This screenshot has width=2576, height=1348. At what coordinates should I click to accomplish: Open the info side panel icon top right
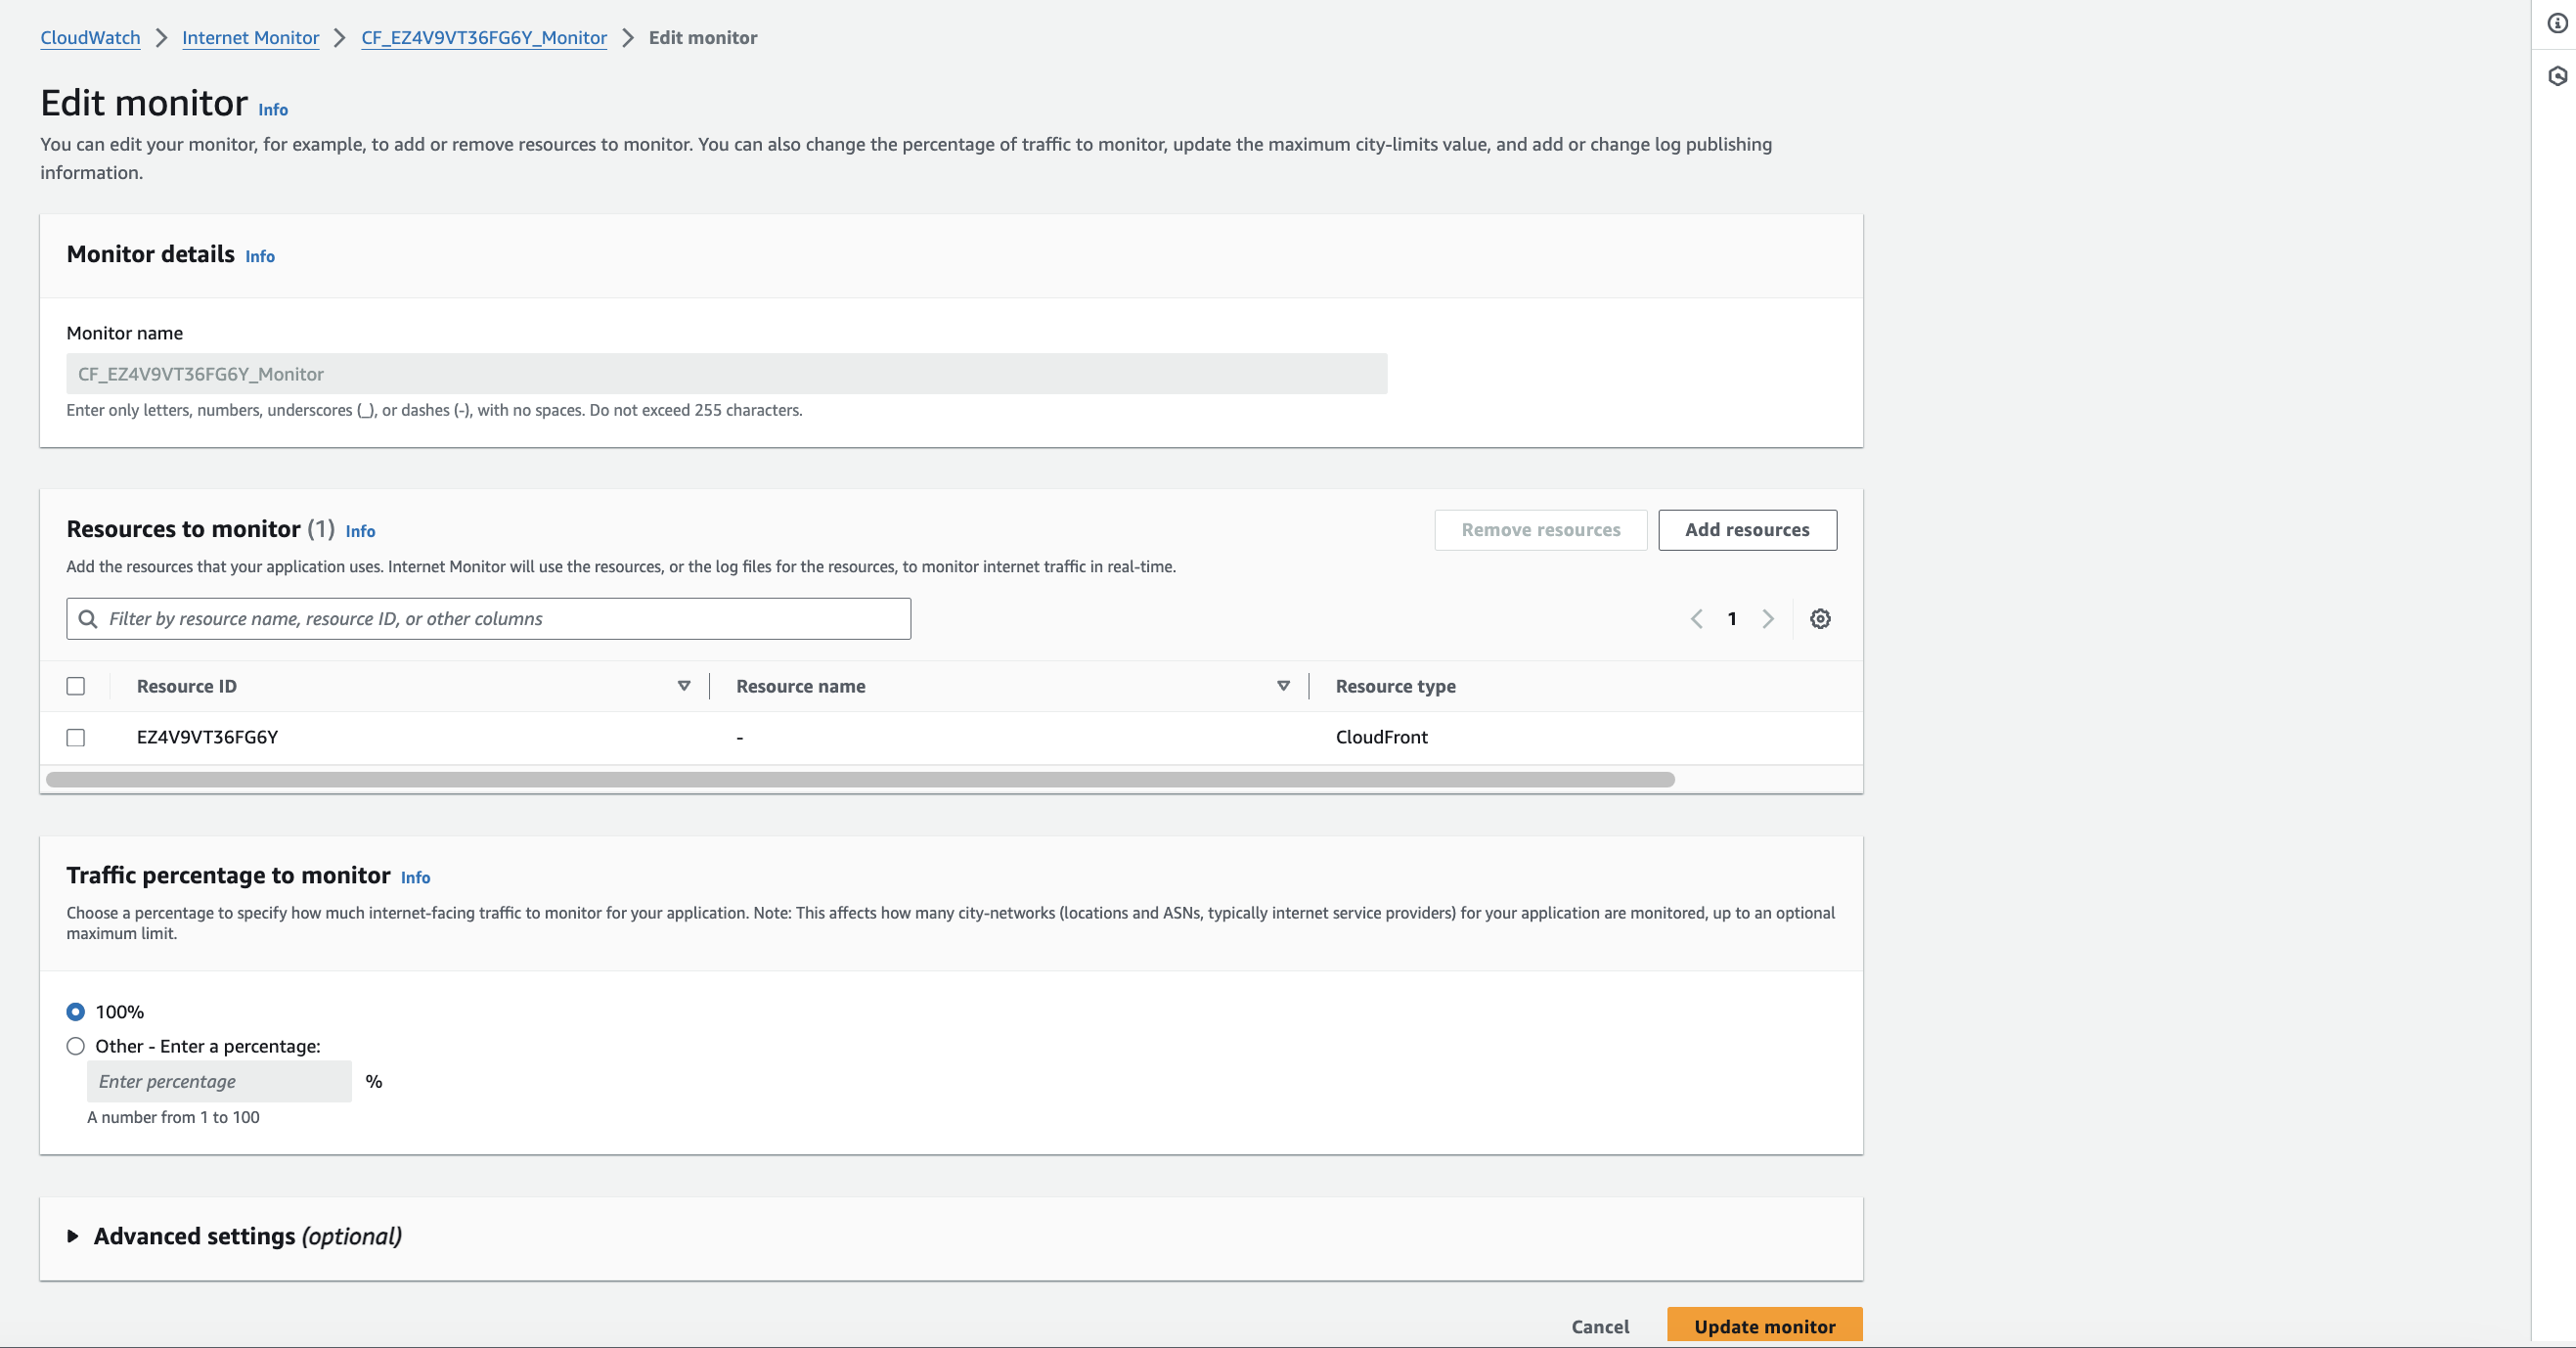pyautogui.click(x=2556, y=24)
